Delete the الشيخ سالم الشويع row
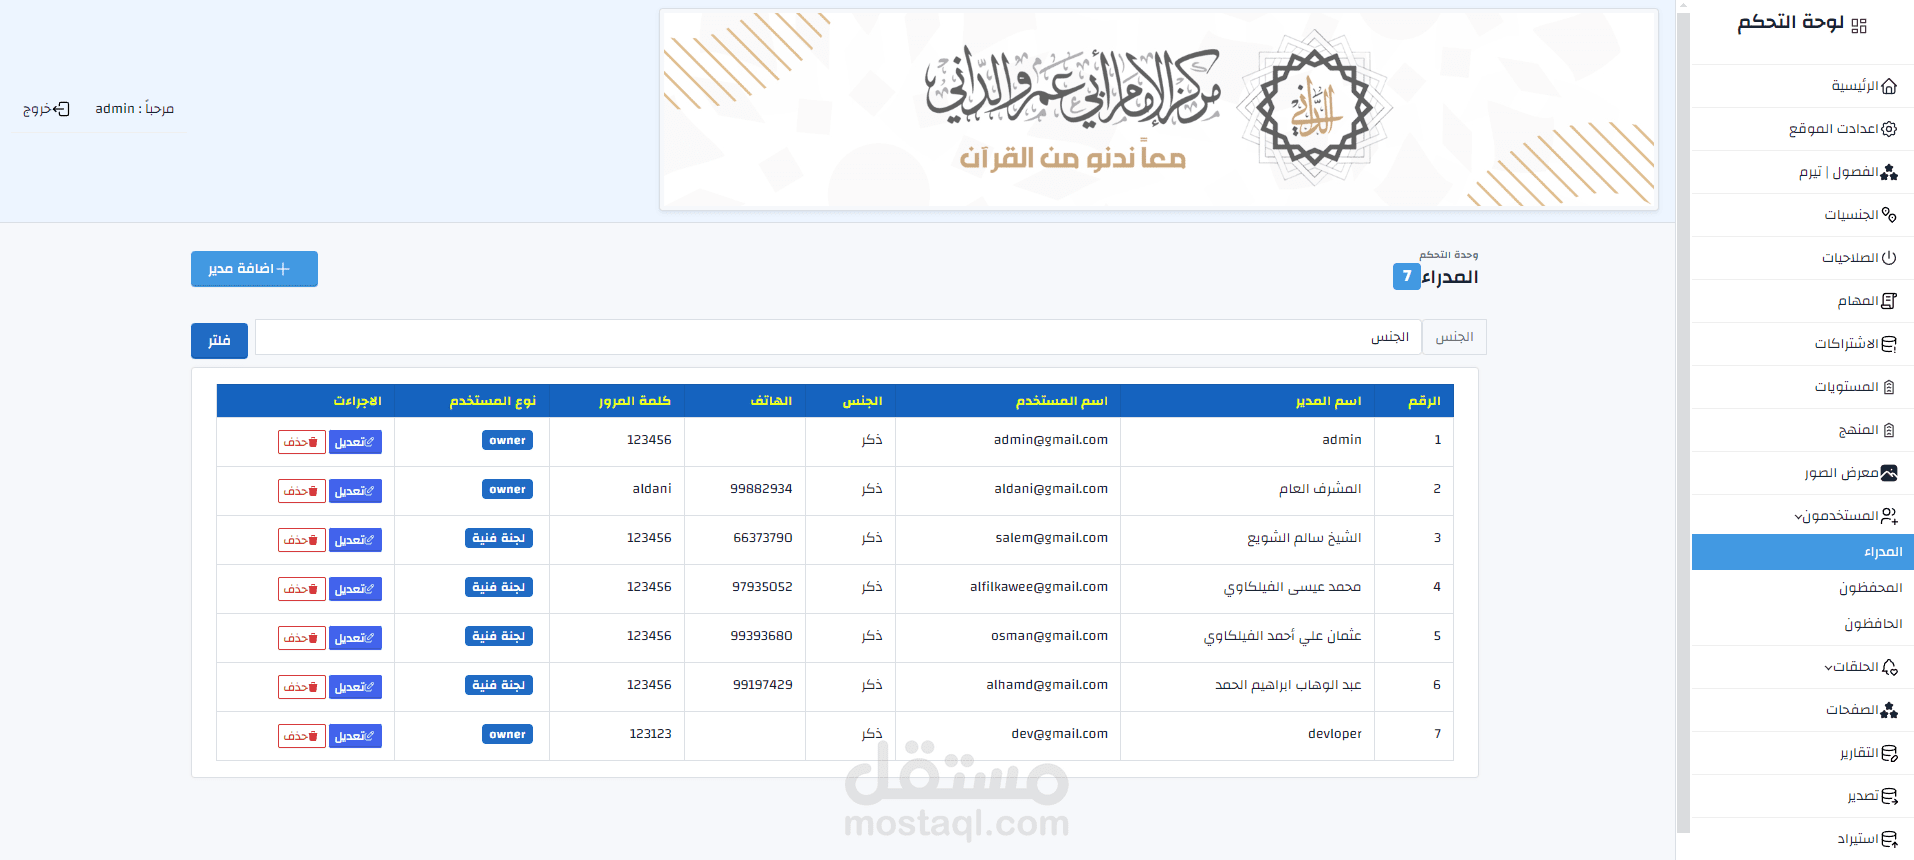 click(302, 540)
